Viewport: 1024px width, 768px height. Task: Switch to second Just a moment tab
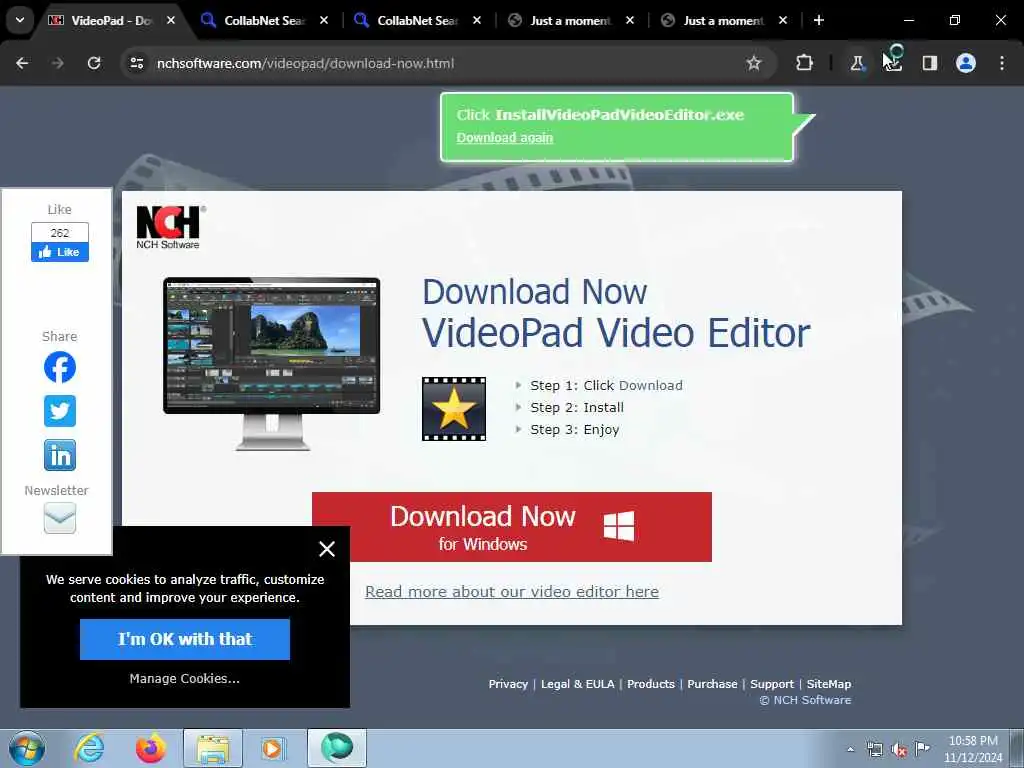(724, 20)
